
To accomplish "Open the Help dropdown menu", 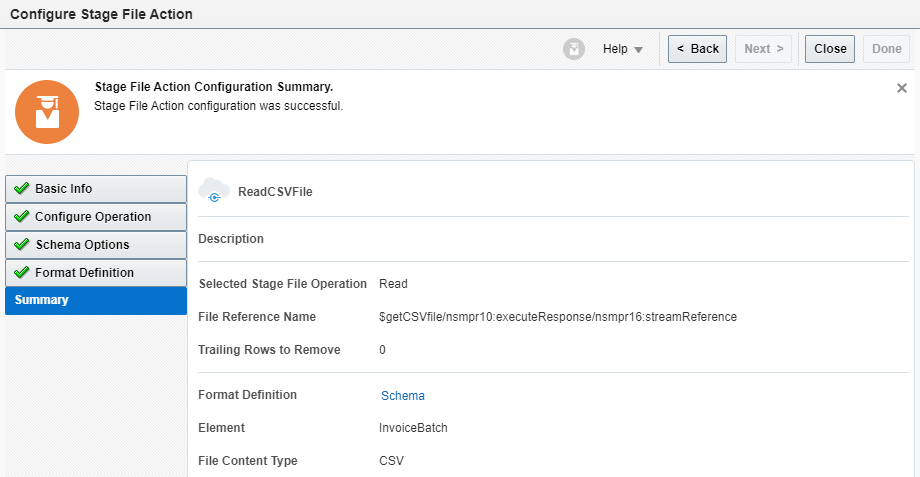I will point(623,49).
